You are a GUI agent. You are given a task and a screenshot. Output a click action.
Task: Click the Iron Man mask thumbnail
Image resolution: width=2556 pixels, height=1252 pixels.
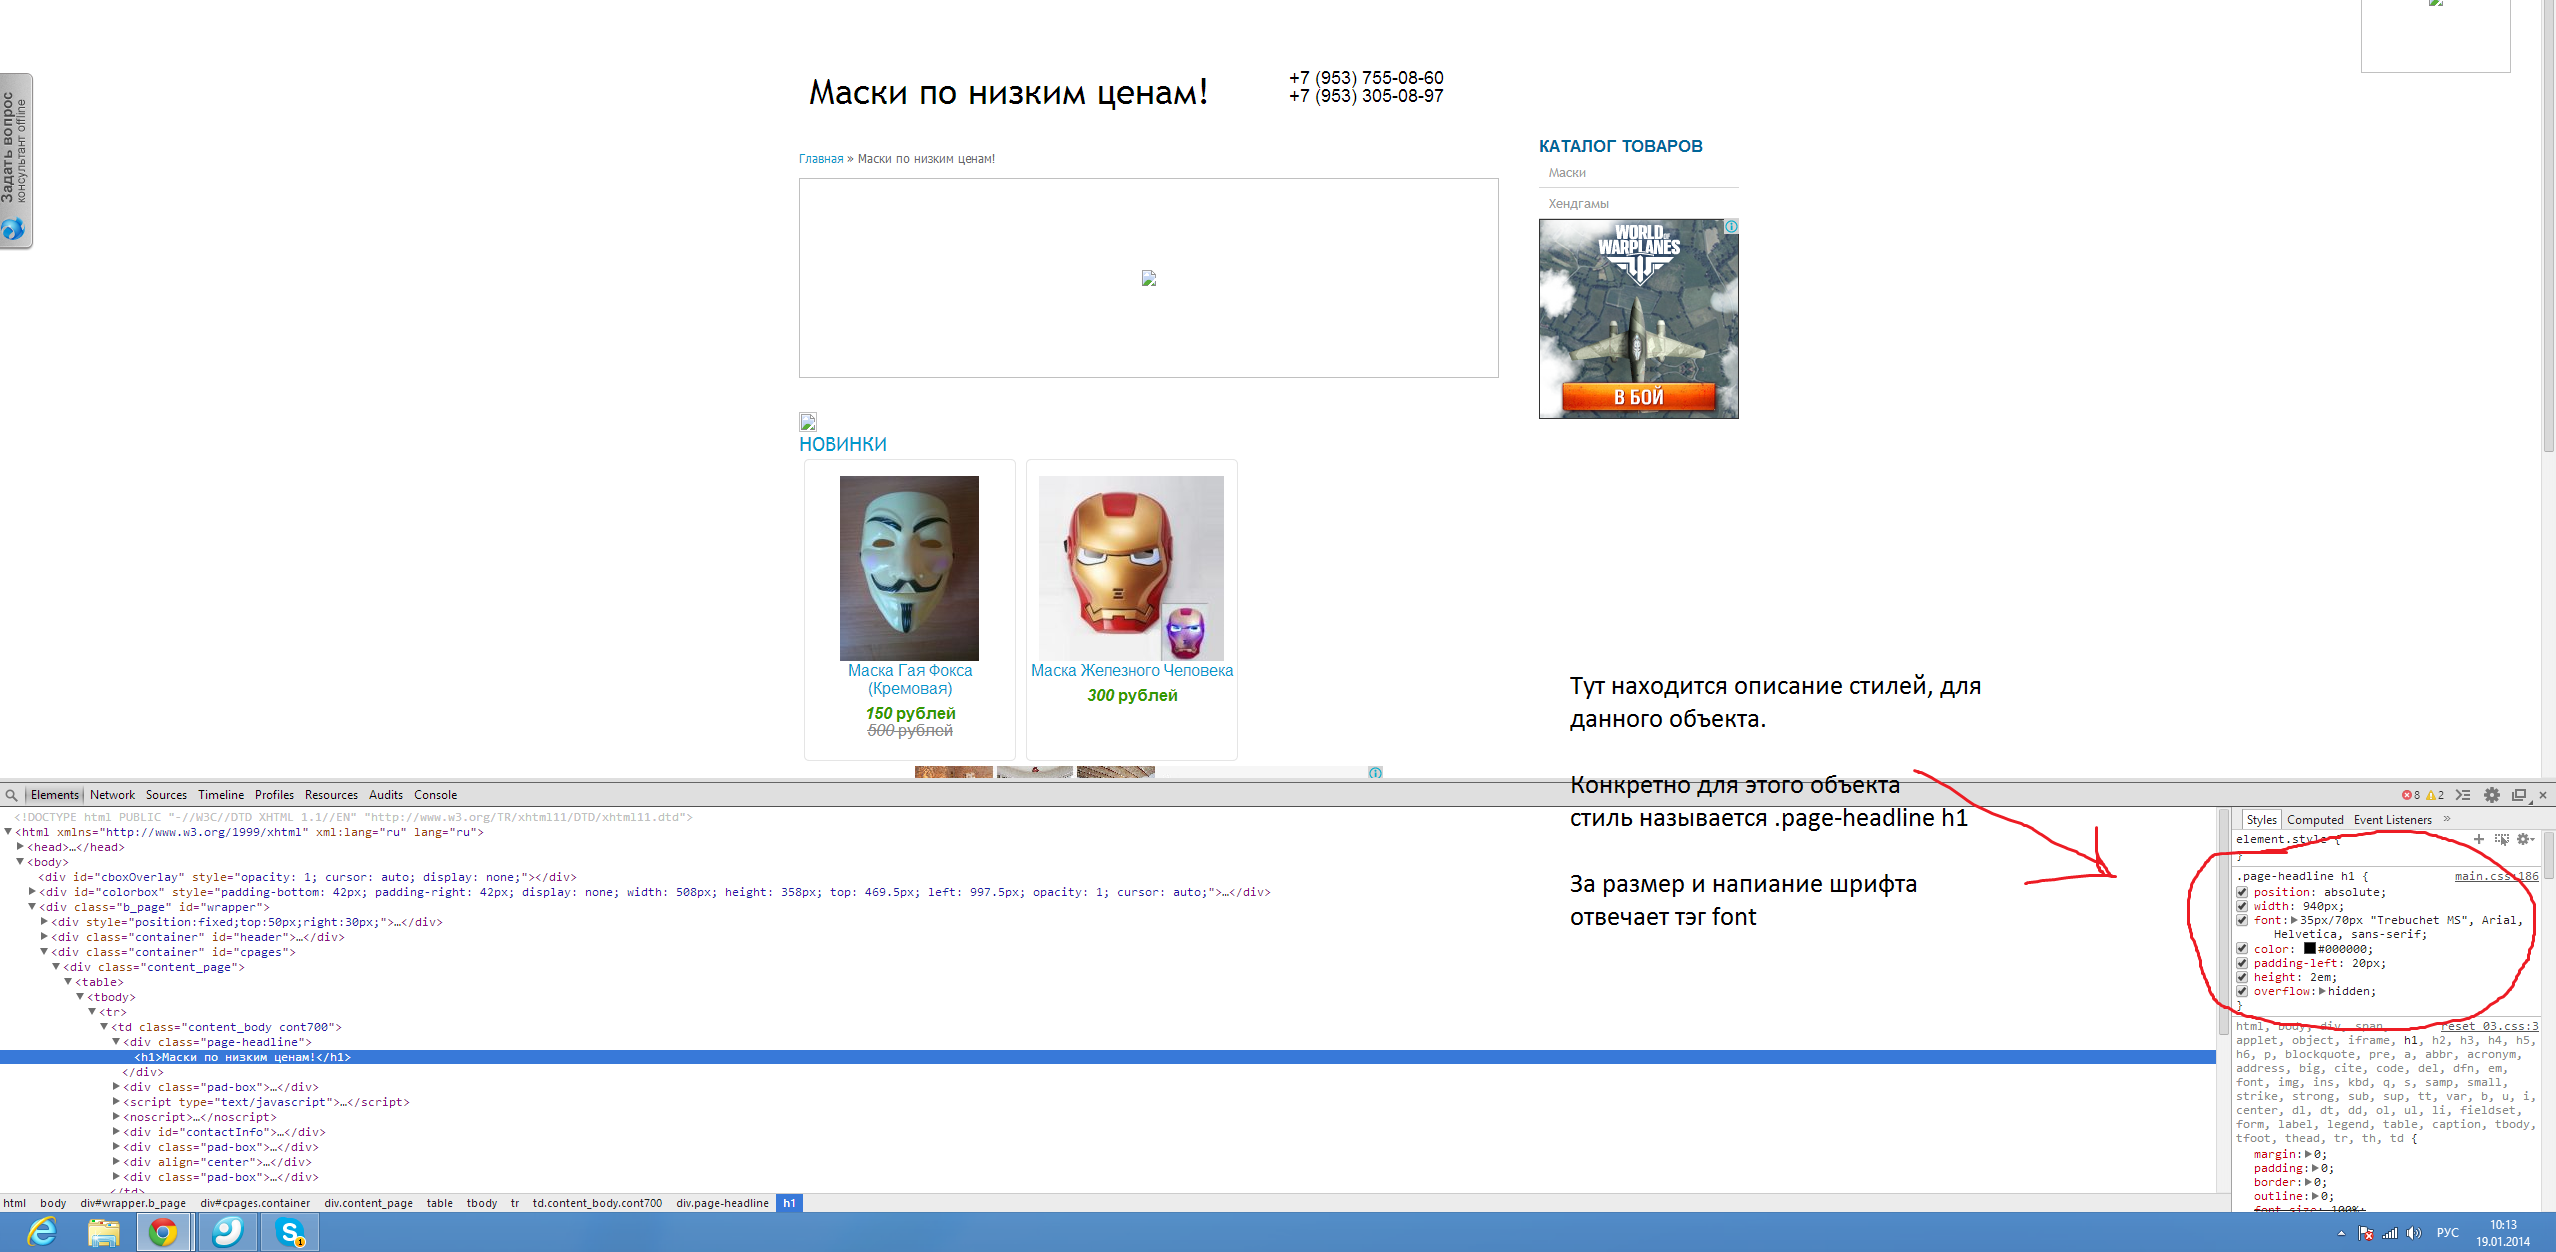point(1131,568)
